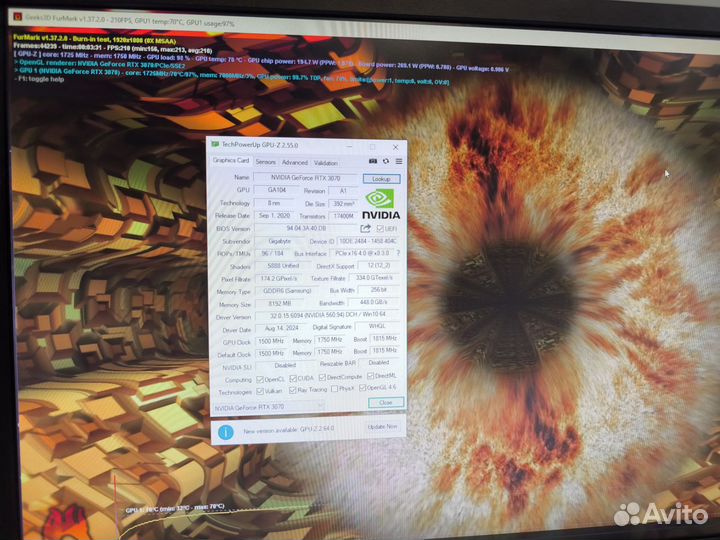The image size is (720, 540).
Task: Click the Digital Signature WHQL field
Action: click(x=377, y=326)
